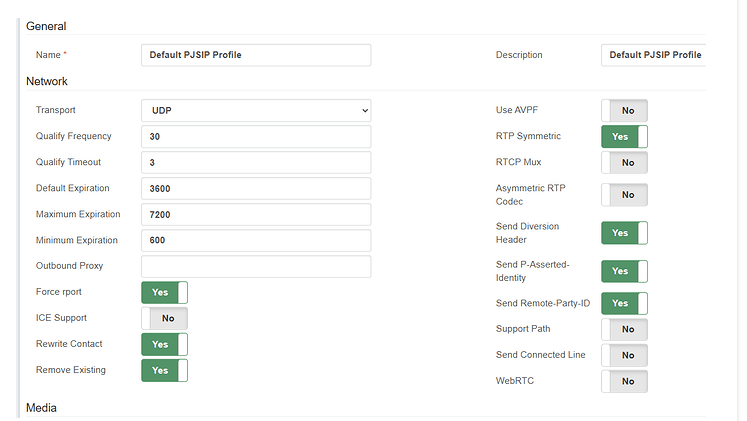Image resolution: width=747 pixels, height=421 pixels.
Task: Enable the RTCP Mux switch
Action: coord(624,162)
